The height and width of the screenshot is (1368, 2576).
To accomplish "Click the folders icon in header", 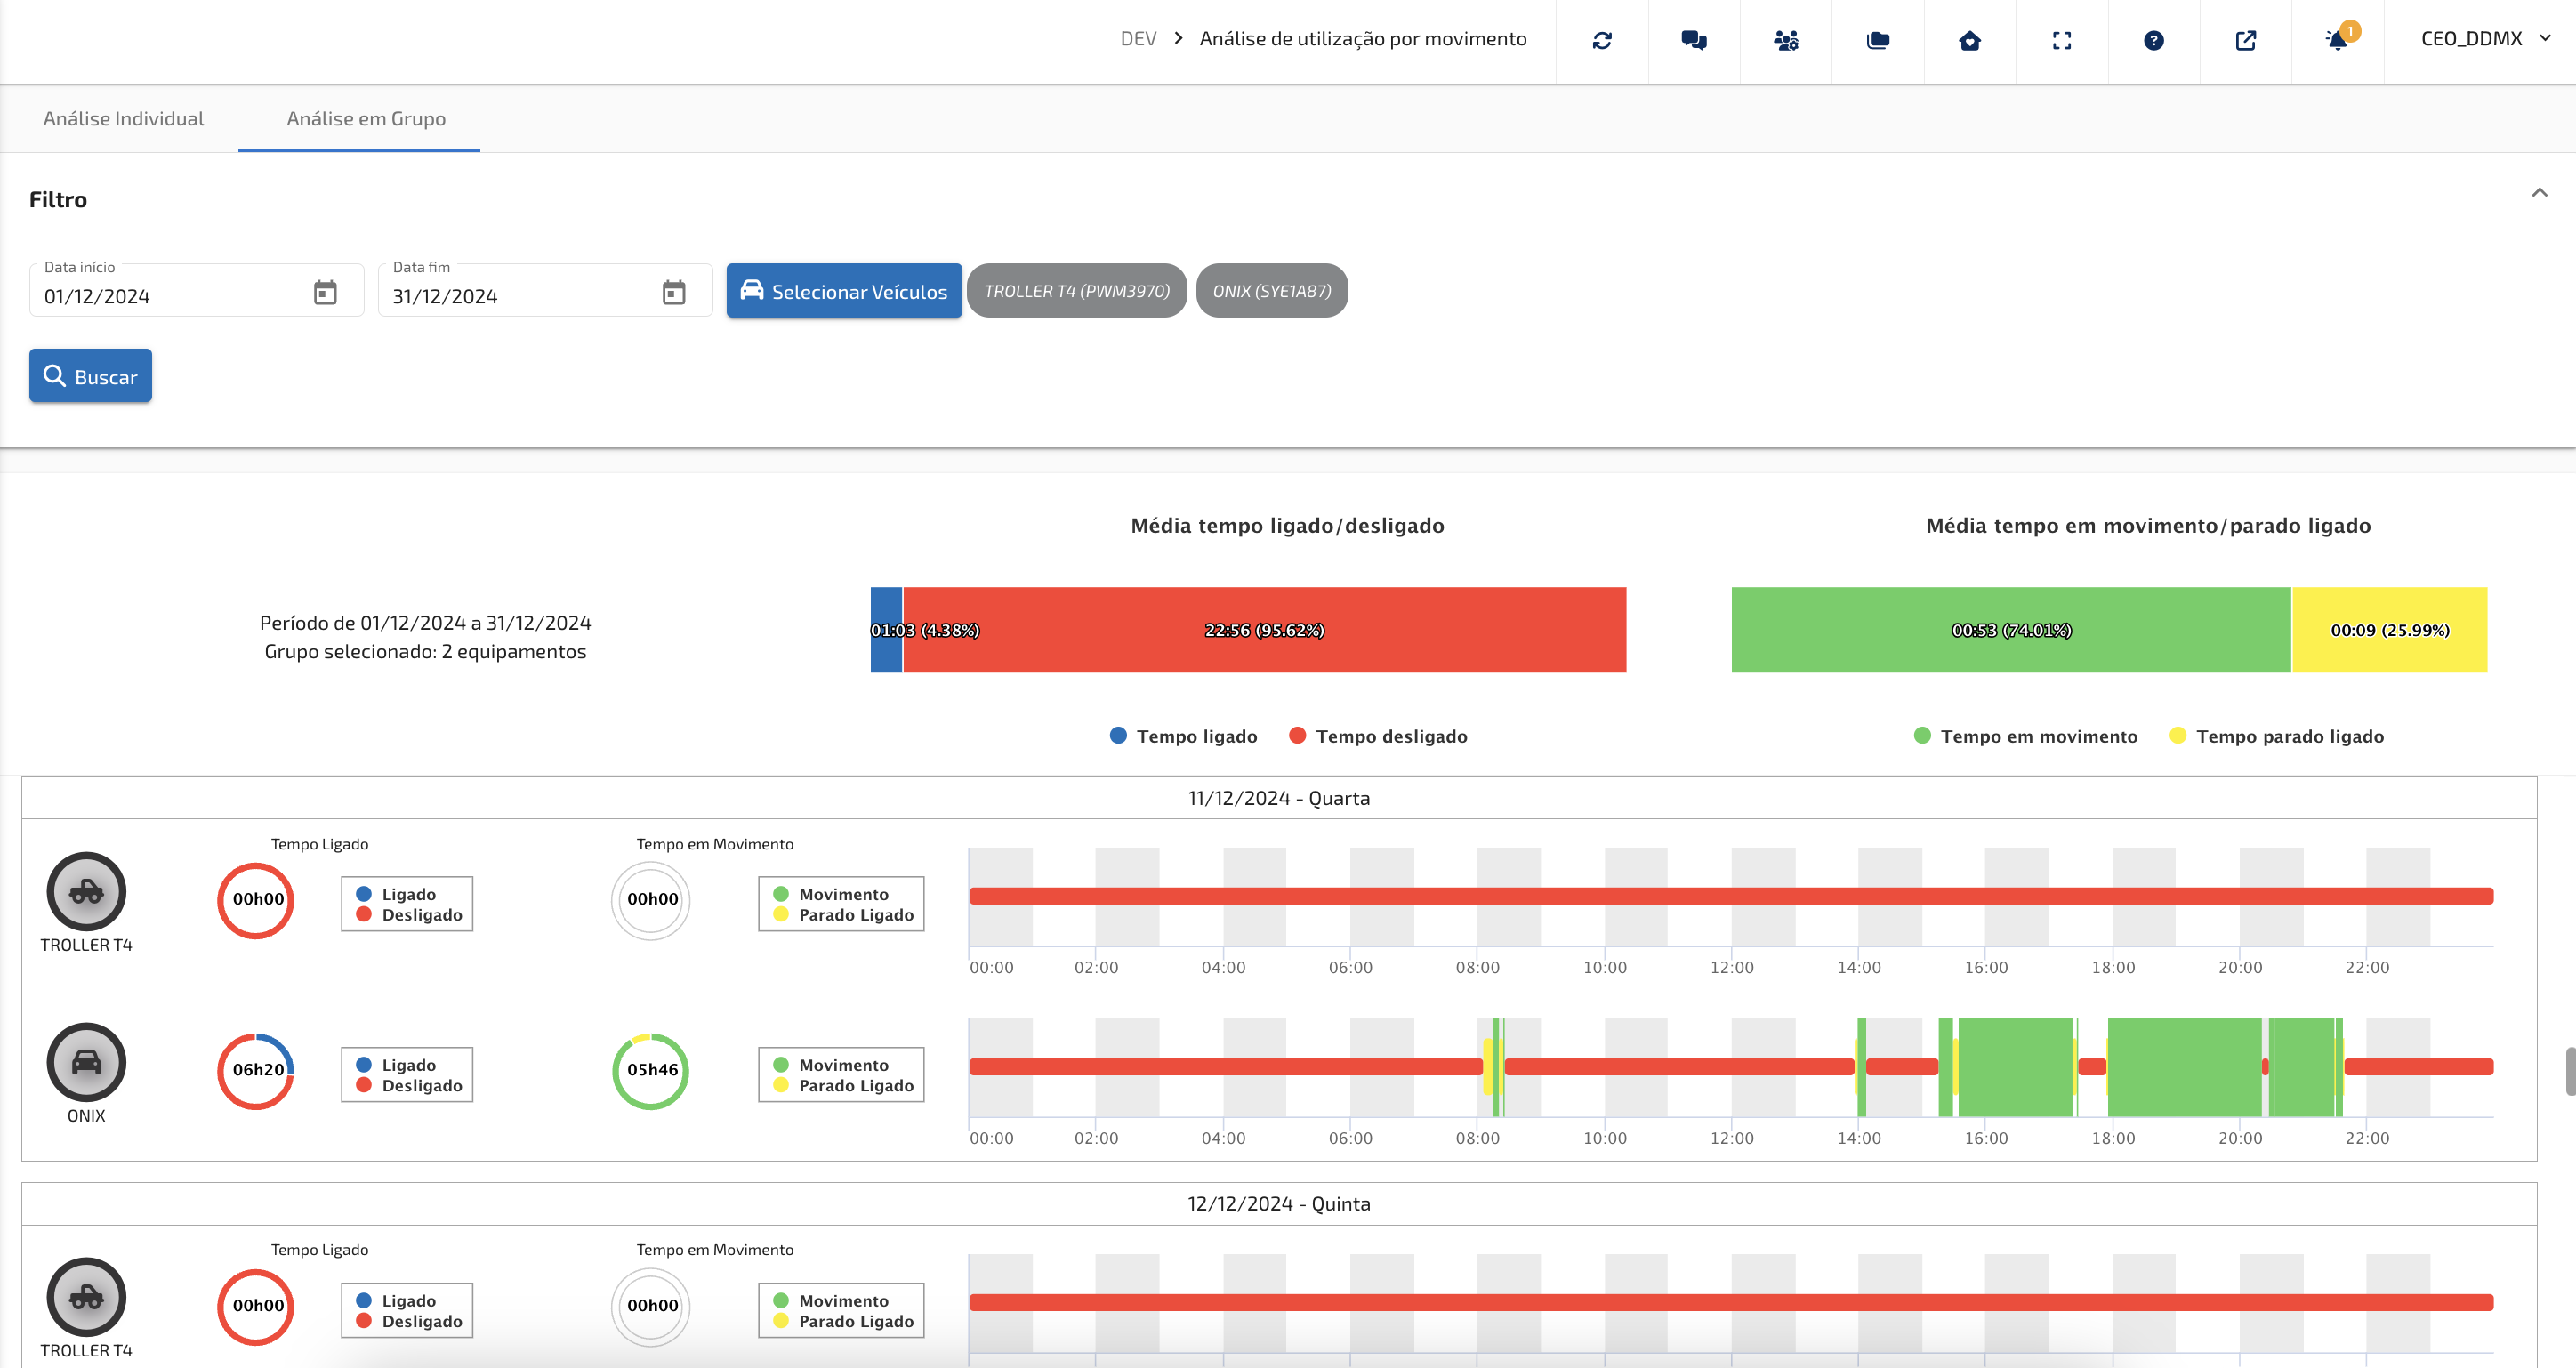I will click(x=1878, y=40).
